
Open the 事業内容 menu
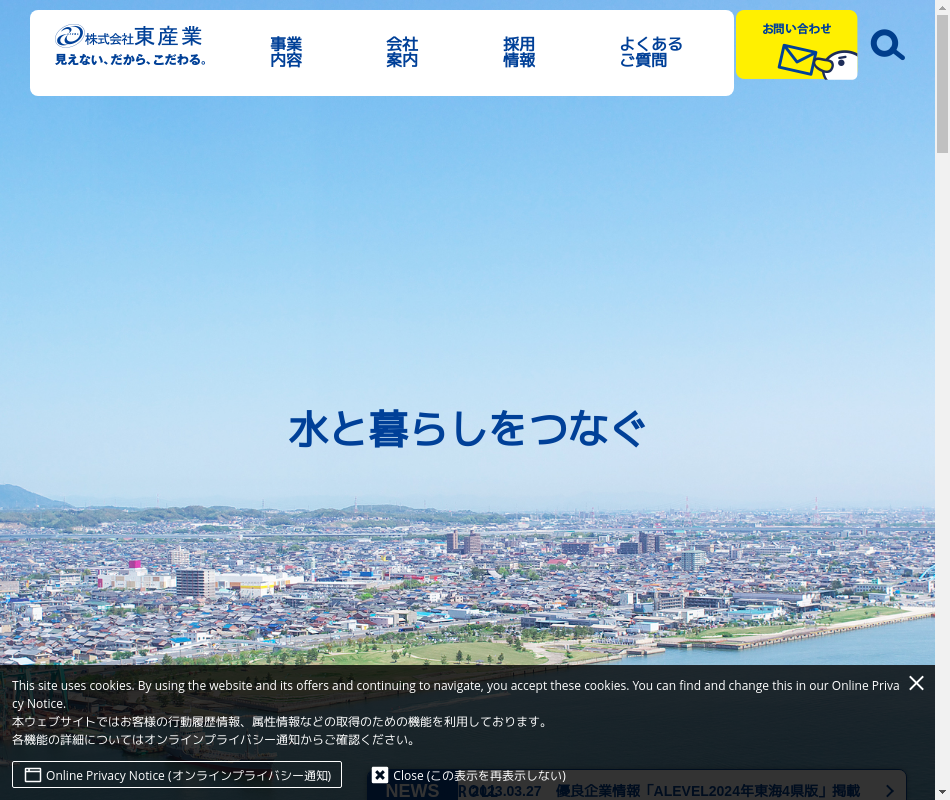(286, 52)
